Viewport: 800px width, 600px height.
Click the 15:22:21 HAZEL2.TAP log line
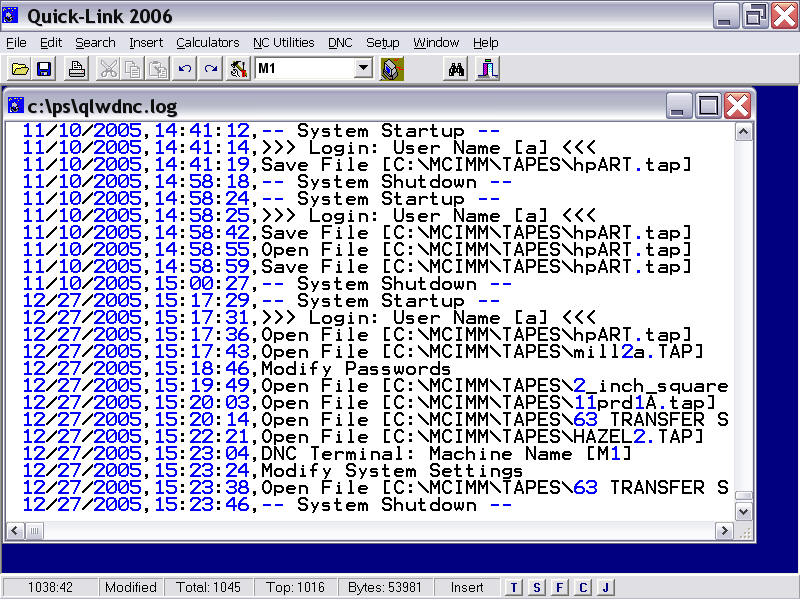coord(363,436)
